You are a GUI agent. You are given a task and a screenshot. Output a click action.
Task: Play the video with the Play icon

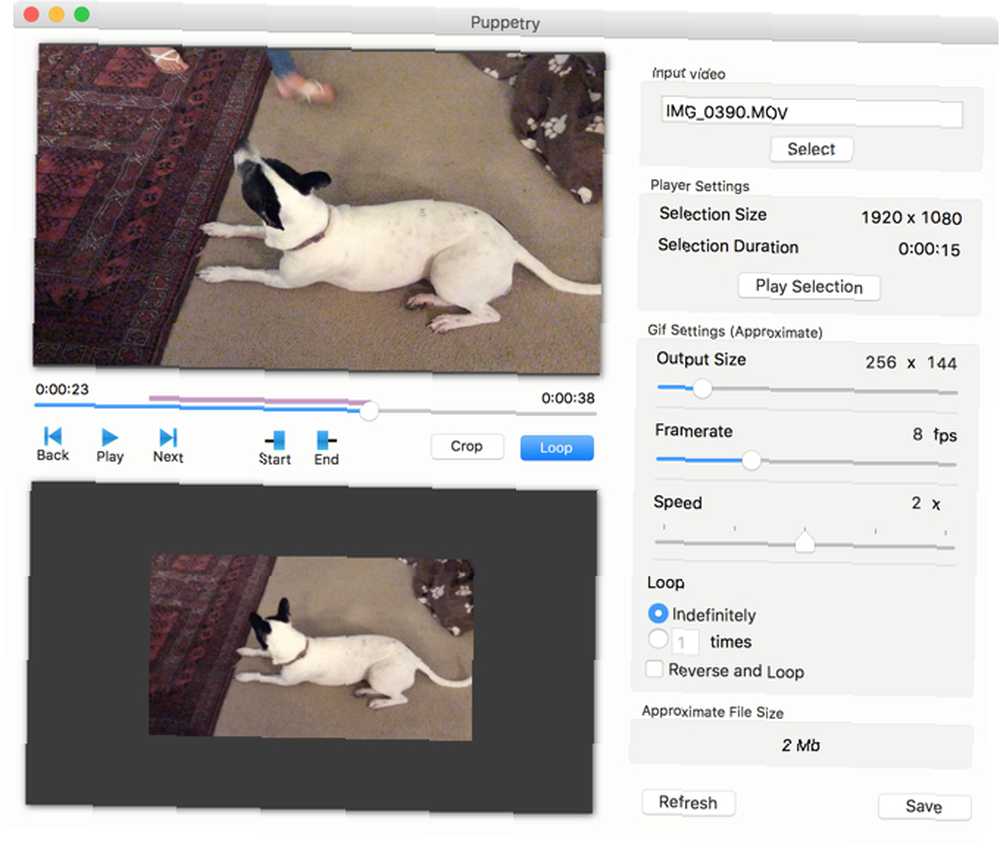tap(110, 437)
